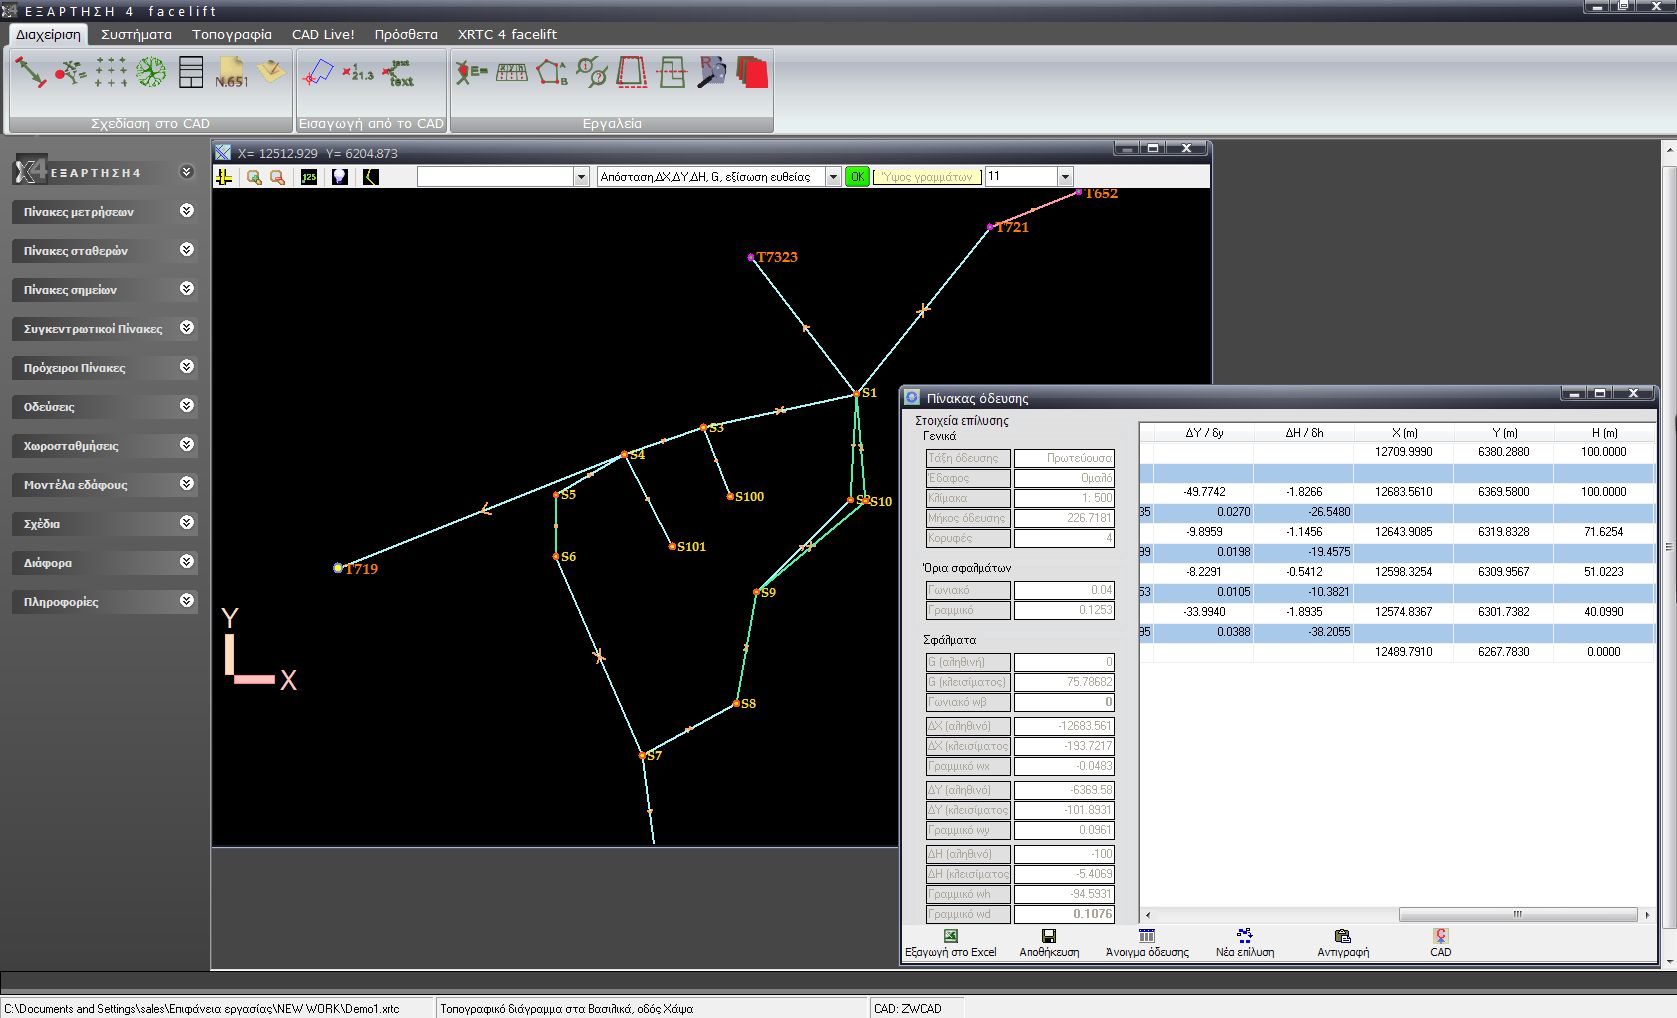
Task: Select the distance measurement line tool icon
Action: coord(30,72)
